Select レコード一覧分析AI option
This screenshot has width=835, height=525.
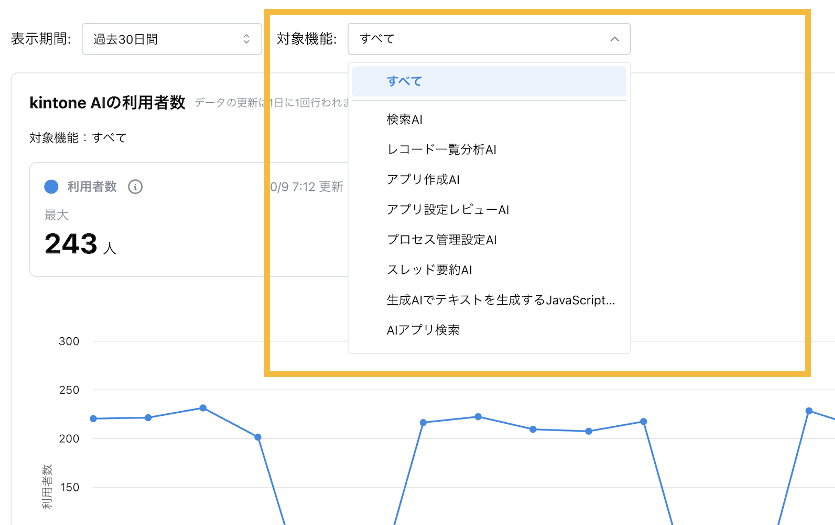point(489,150)
